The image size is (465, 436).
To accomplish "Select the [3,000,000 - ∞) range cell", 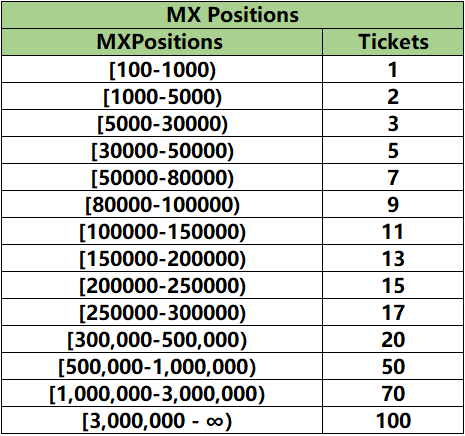I will coord(162,420).
